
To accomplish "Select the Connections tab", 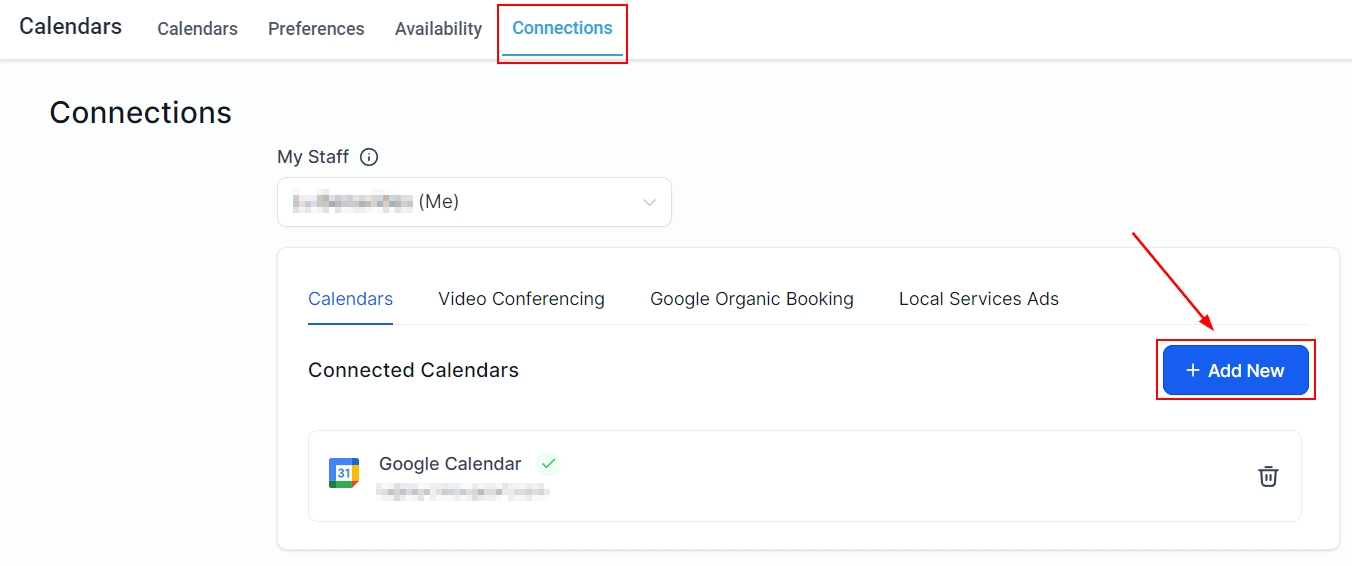I will coord(562,28).
